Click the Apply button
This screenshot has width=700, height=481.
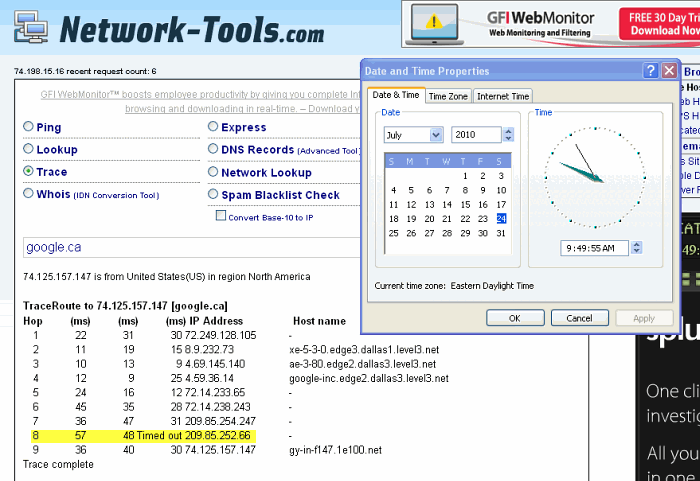click(644, 318)
